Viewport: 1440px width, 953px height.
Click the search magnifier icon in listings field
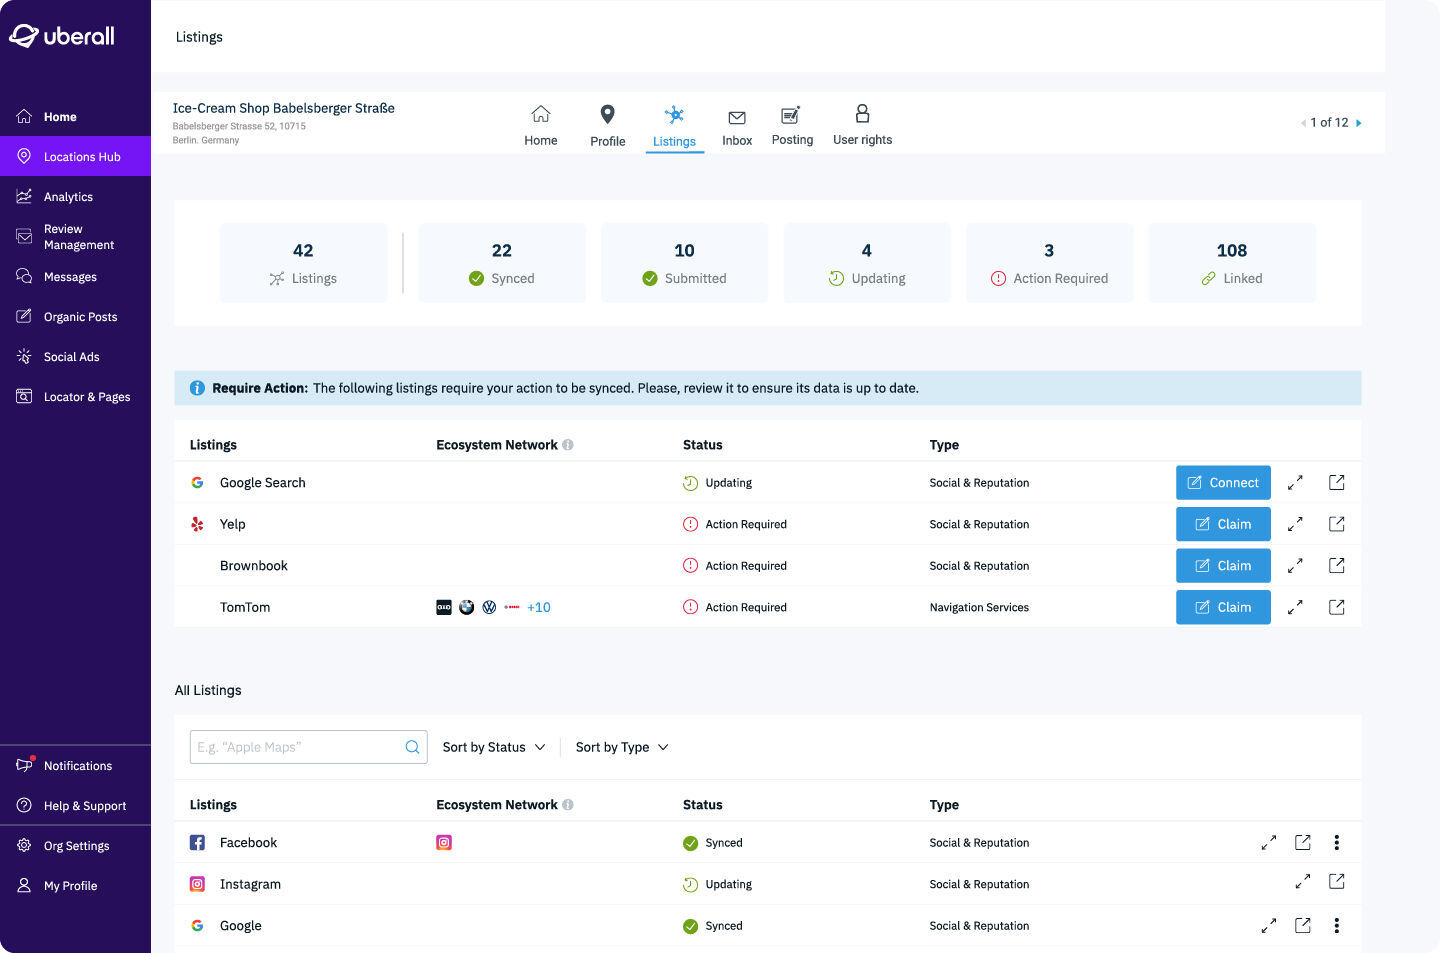[x=412, y=747]
